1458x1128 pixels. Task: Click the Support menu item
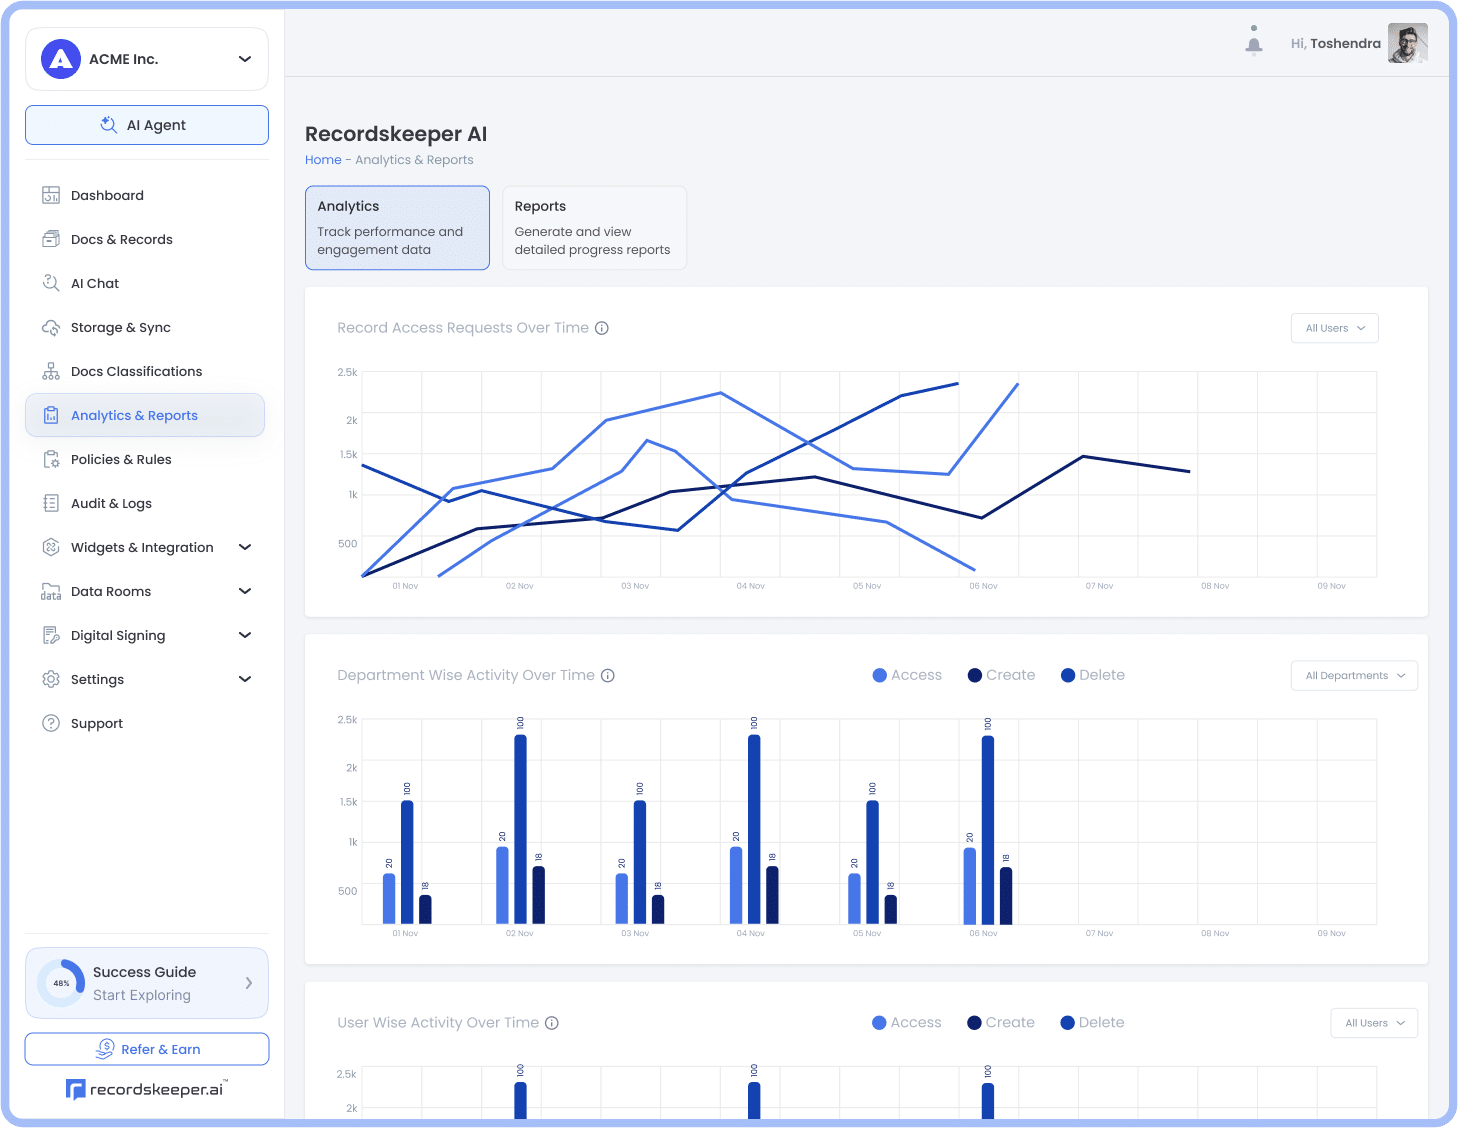coord(145,723)
